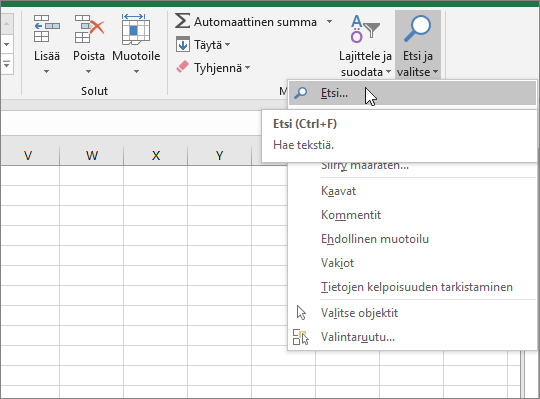540x399 pixels.
Task: Choose Valitse objektit text in menu
Action: [359, 313]
